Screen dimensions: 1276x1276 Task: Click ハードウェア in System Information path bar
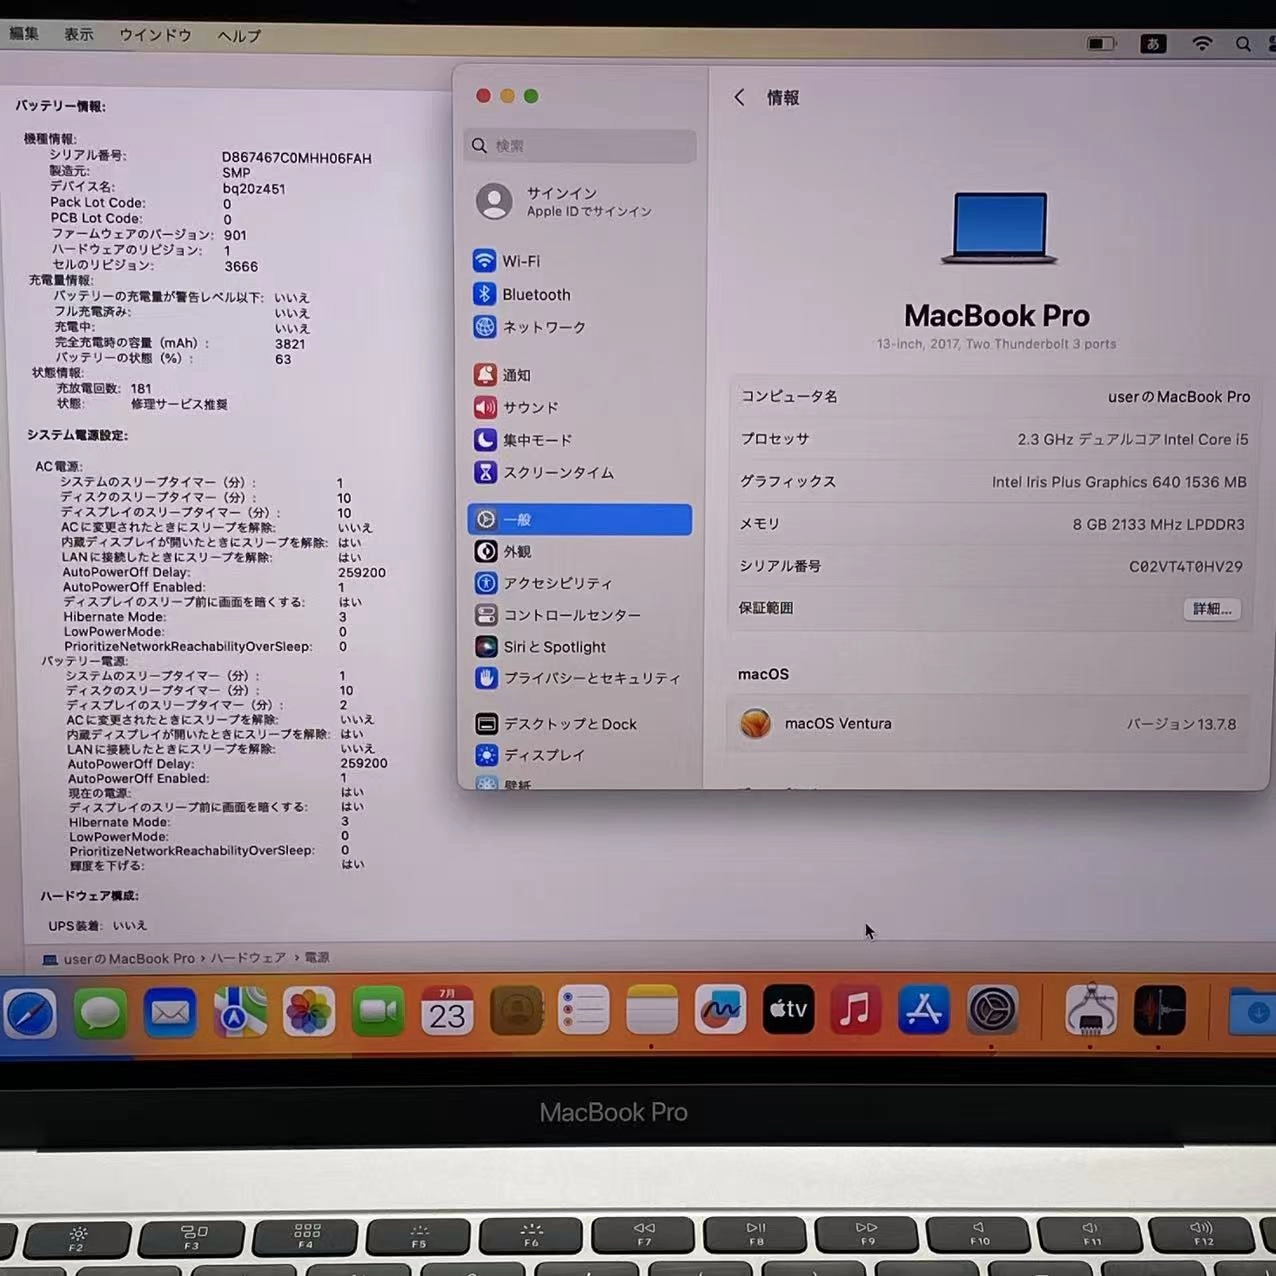pyautogui.click(x=248, y=958)
